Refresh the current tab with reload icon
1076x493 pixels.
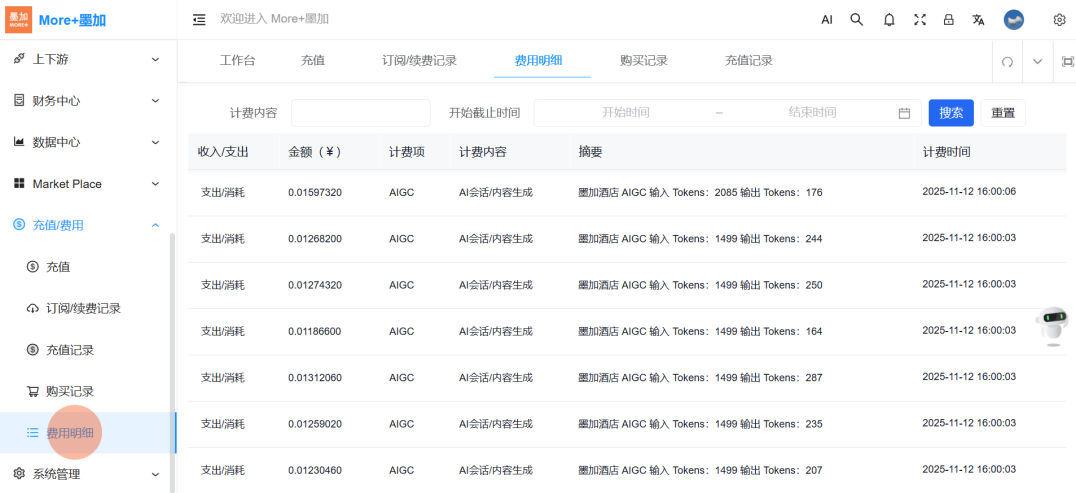click(x=1007, y=61)
